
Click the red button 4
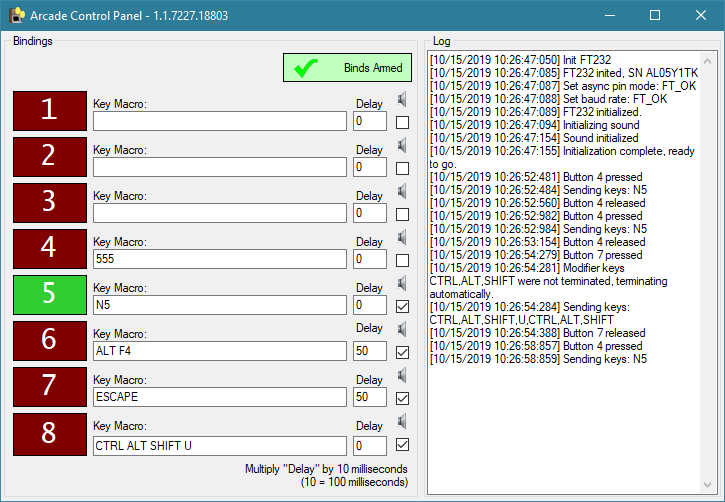click(x=50, y=249)
